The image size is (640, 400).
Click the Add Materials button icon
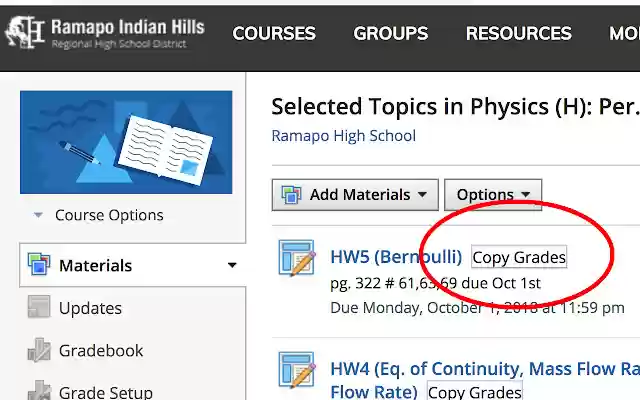(291, 195)
